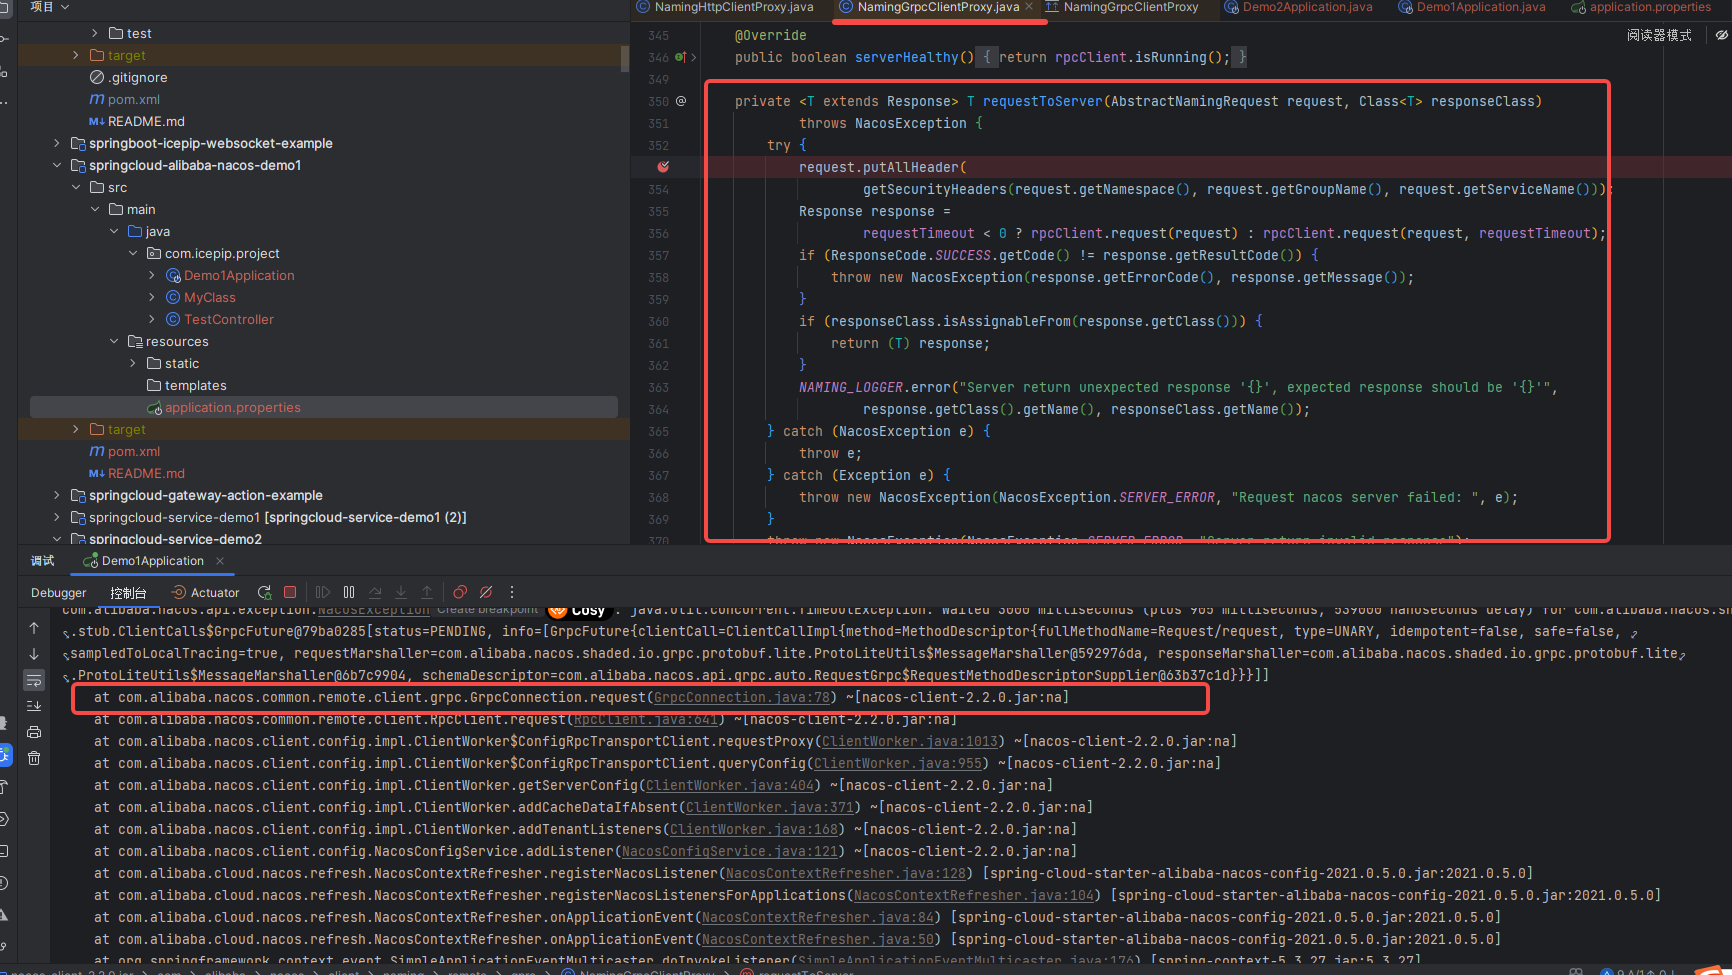This screenshot has height=975, width=1732.
Task: Step out in debugger toolbar
Action: click(x=427, y=592)
